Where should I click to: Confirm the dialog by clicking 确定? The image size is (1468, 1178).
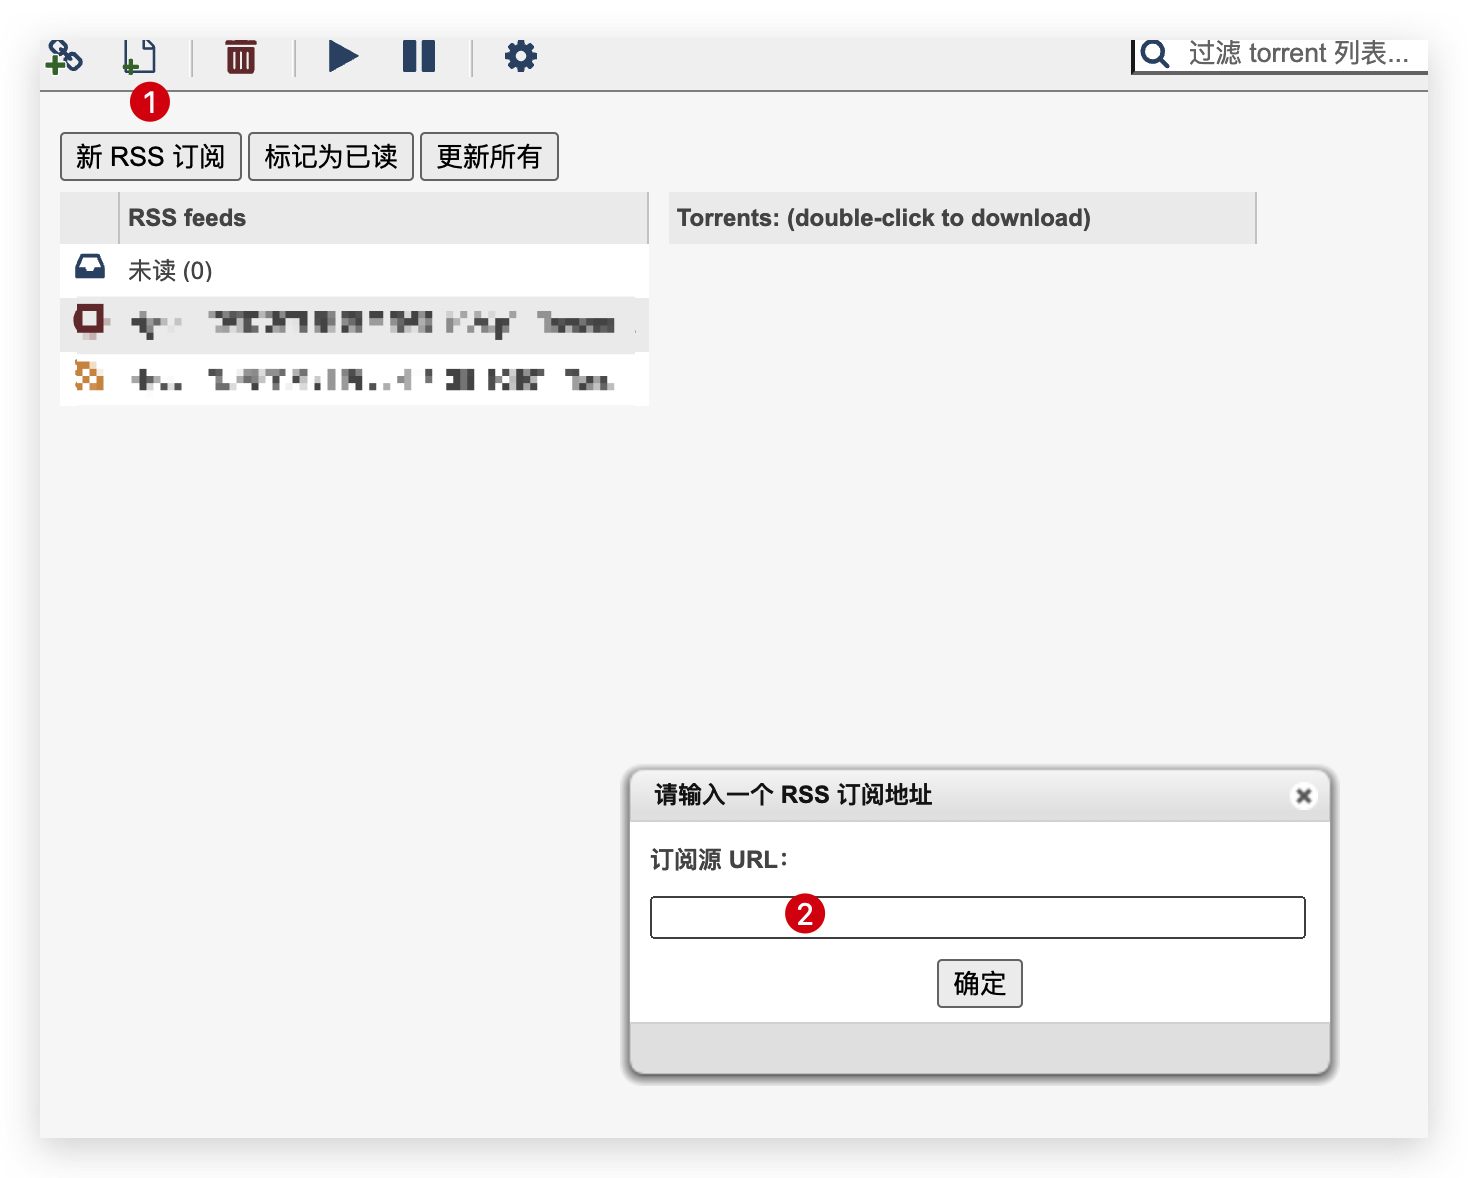pos(979,983)
